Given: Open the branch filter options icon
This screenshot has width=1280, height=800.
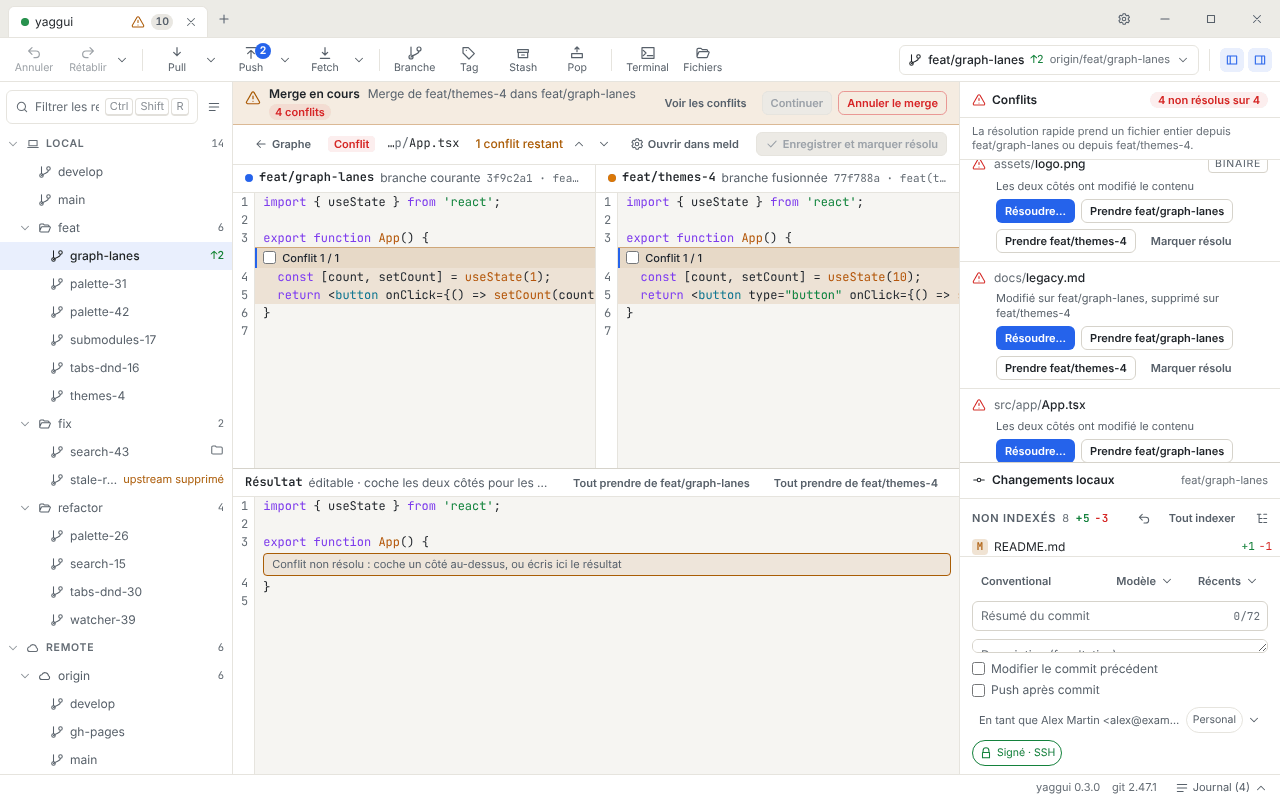Looking at the screenshot, I should point(214,107).
